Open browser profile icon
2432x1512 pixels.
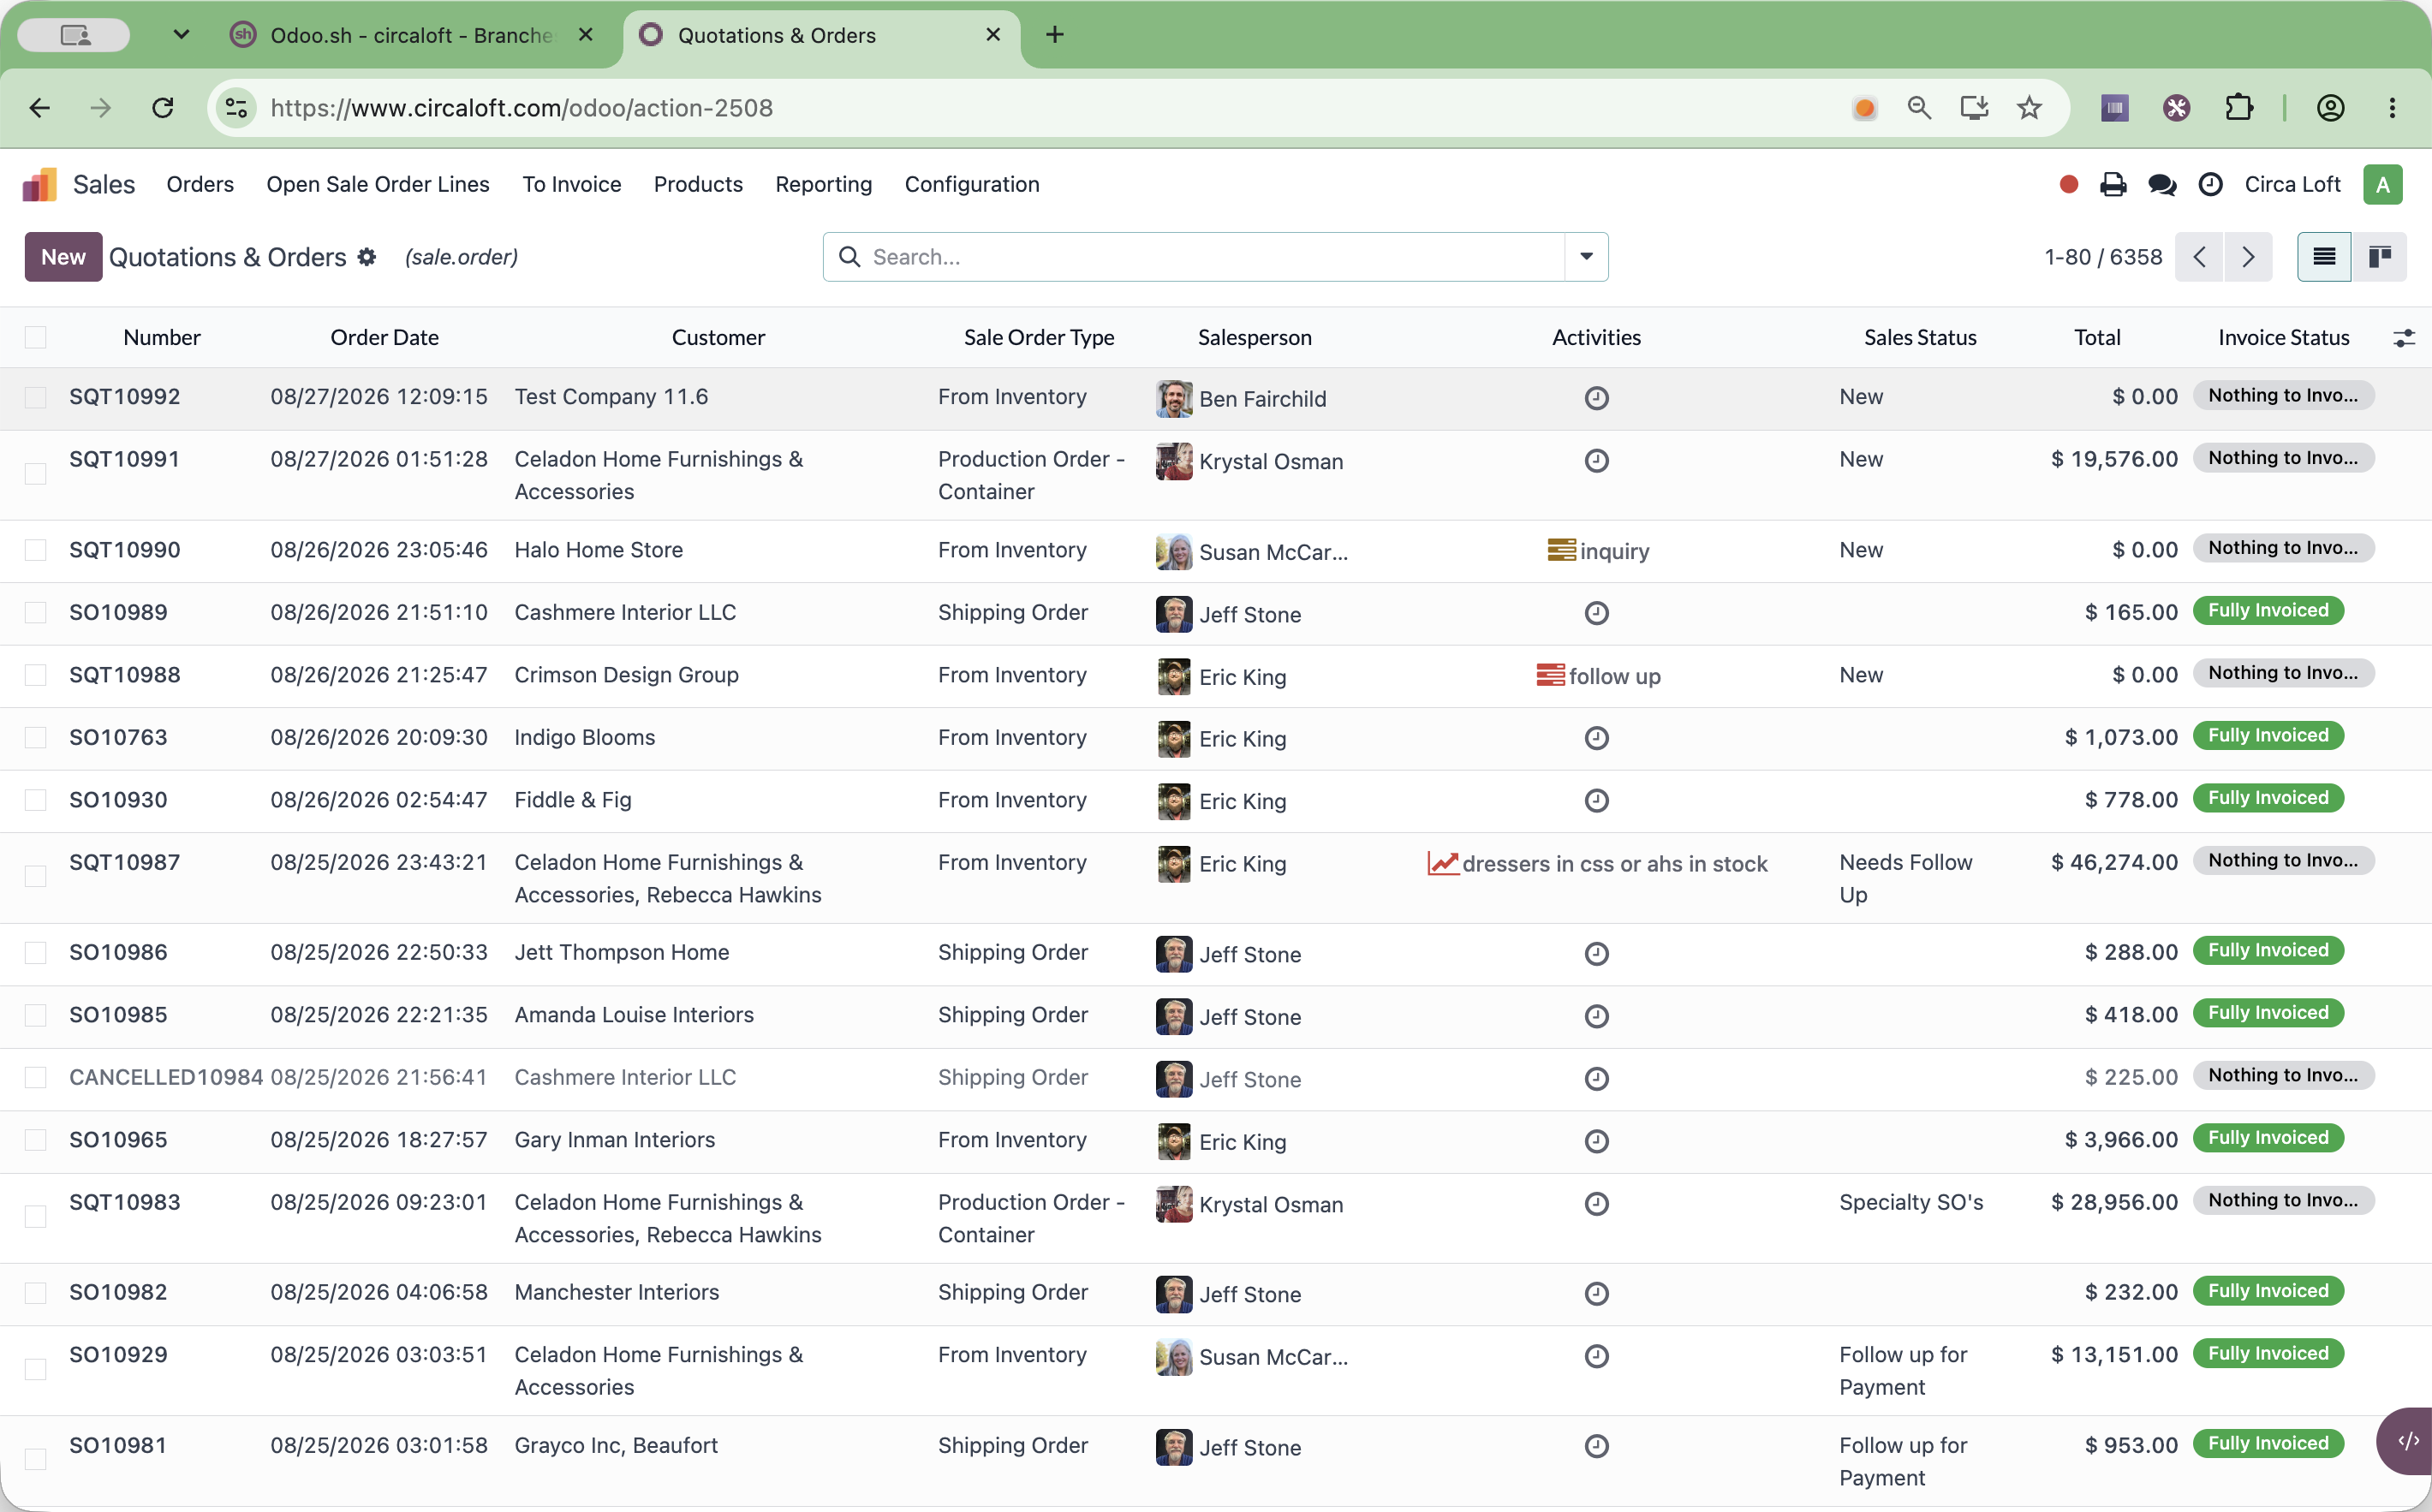2331,108
